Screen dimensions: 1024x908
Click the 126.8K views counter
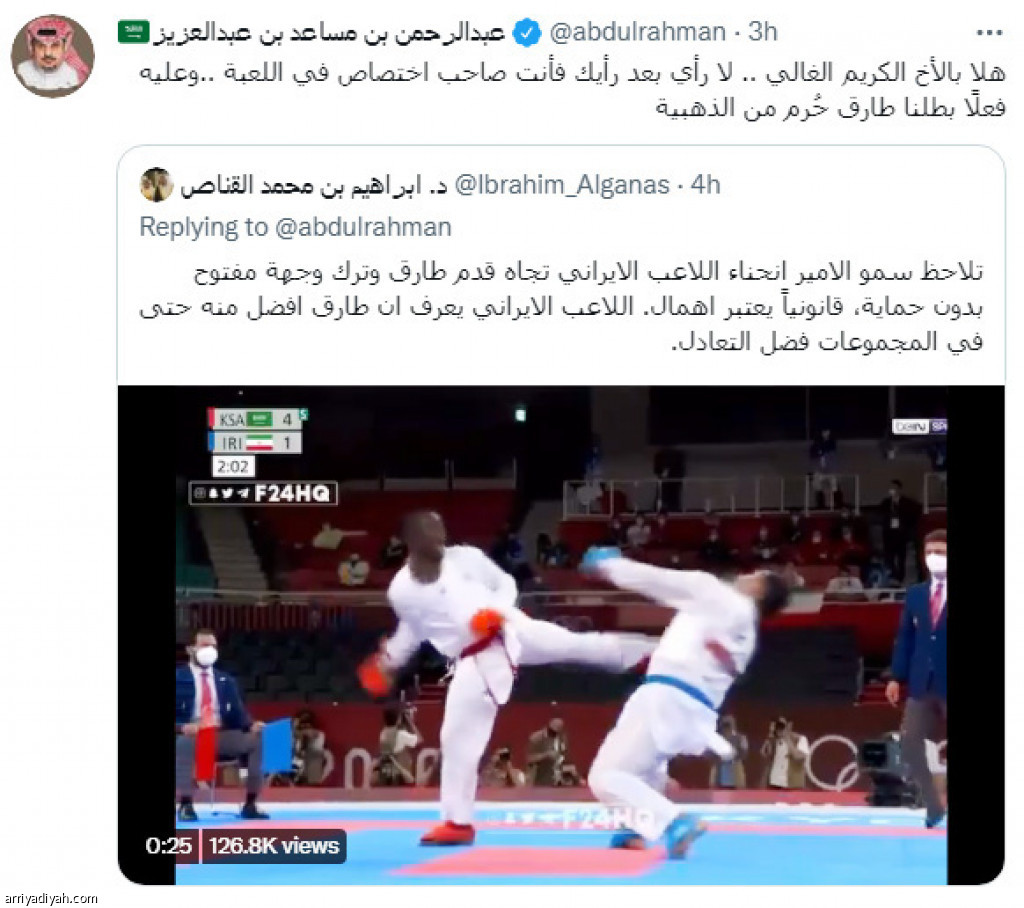pos(274,846)
